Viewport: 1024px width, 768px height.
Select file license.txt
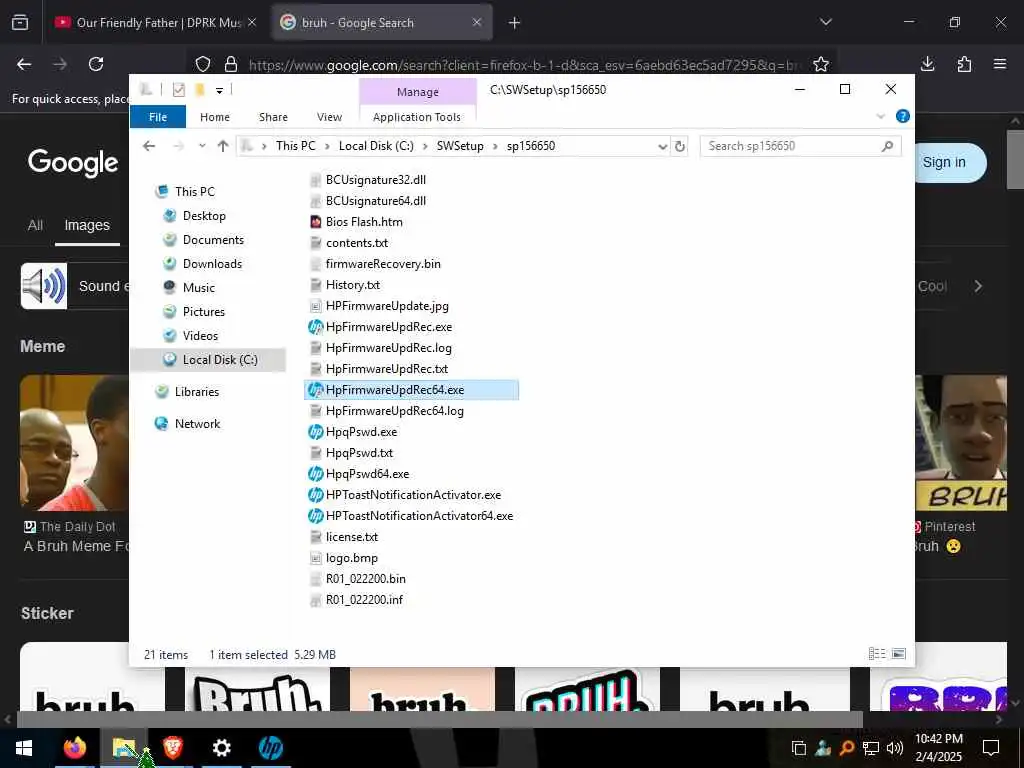click(351, 537)
